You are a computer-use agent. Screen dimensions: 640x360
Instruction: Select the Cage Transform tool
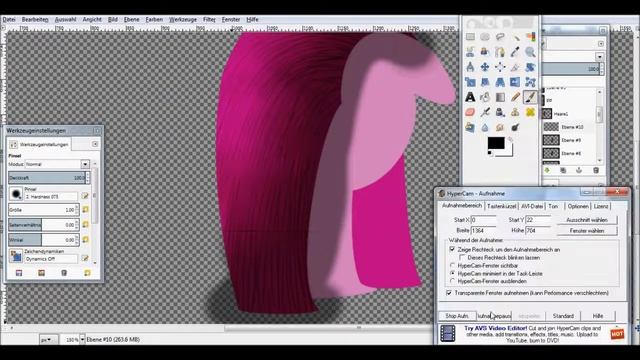click(x=530, y=82)
